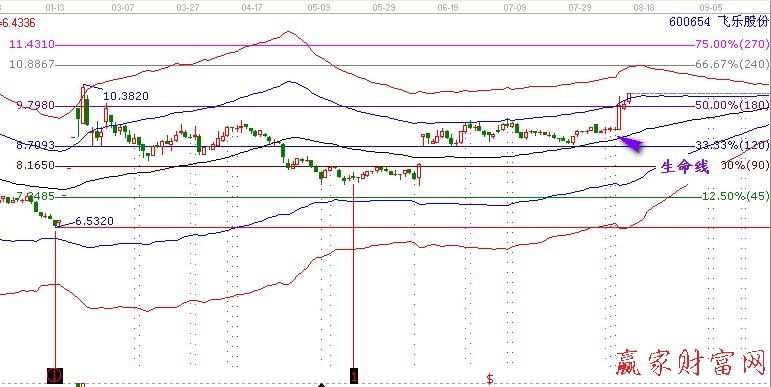Image resolution: width=771 pixels, height=387 pixels.
Task: Select the 50.00%(180) level label
Action: [732, 105]
